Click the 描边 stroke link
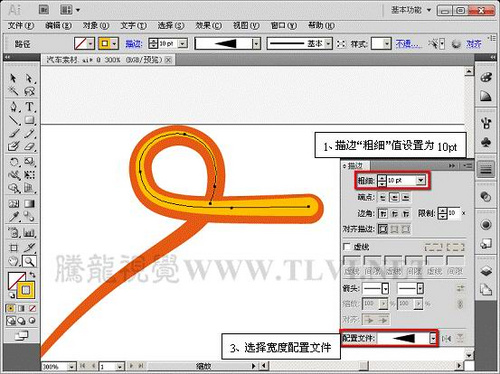This screenshot has height=374, width=500. coord(134,43)
